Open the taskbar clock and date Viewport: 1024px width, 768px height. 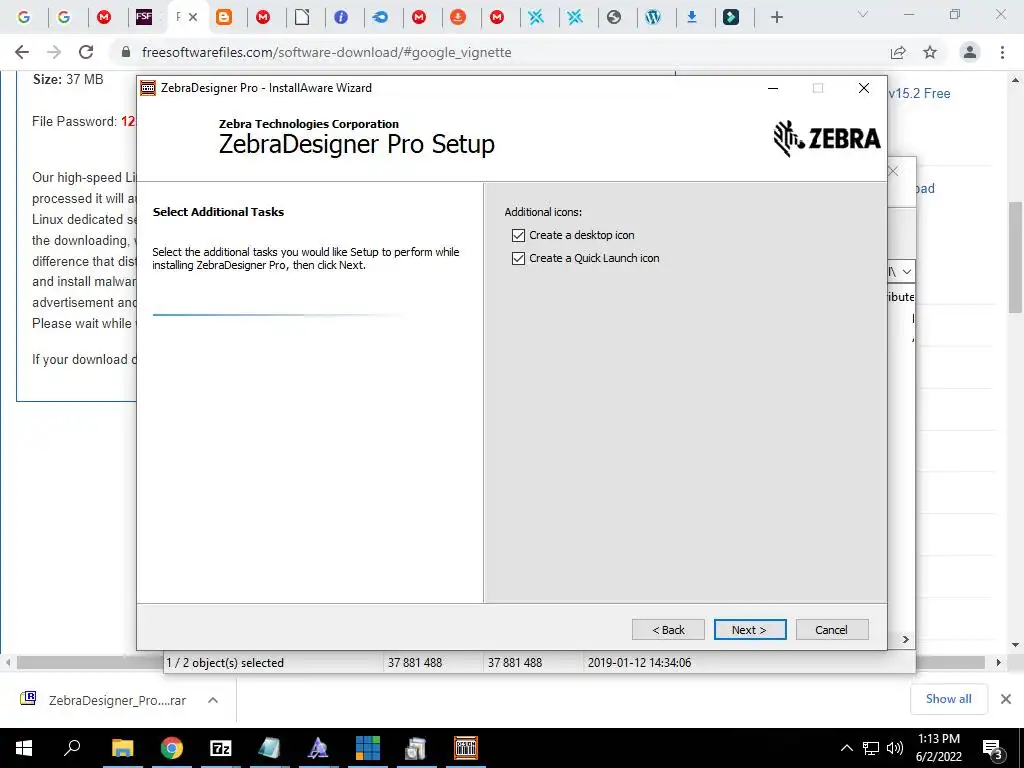pyautogui.click(x=939, y=748)
